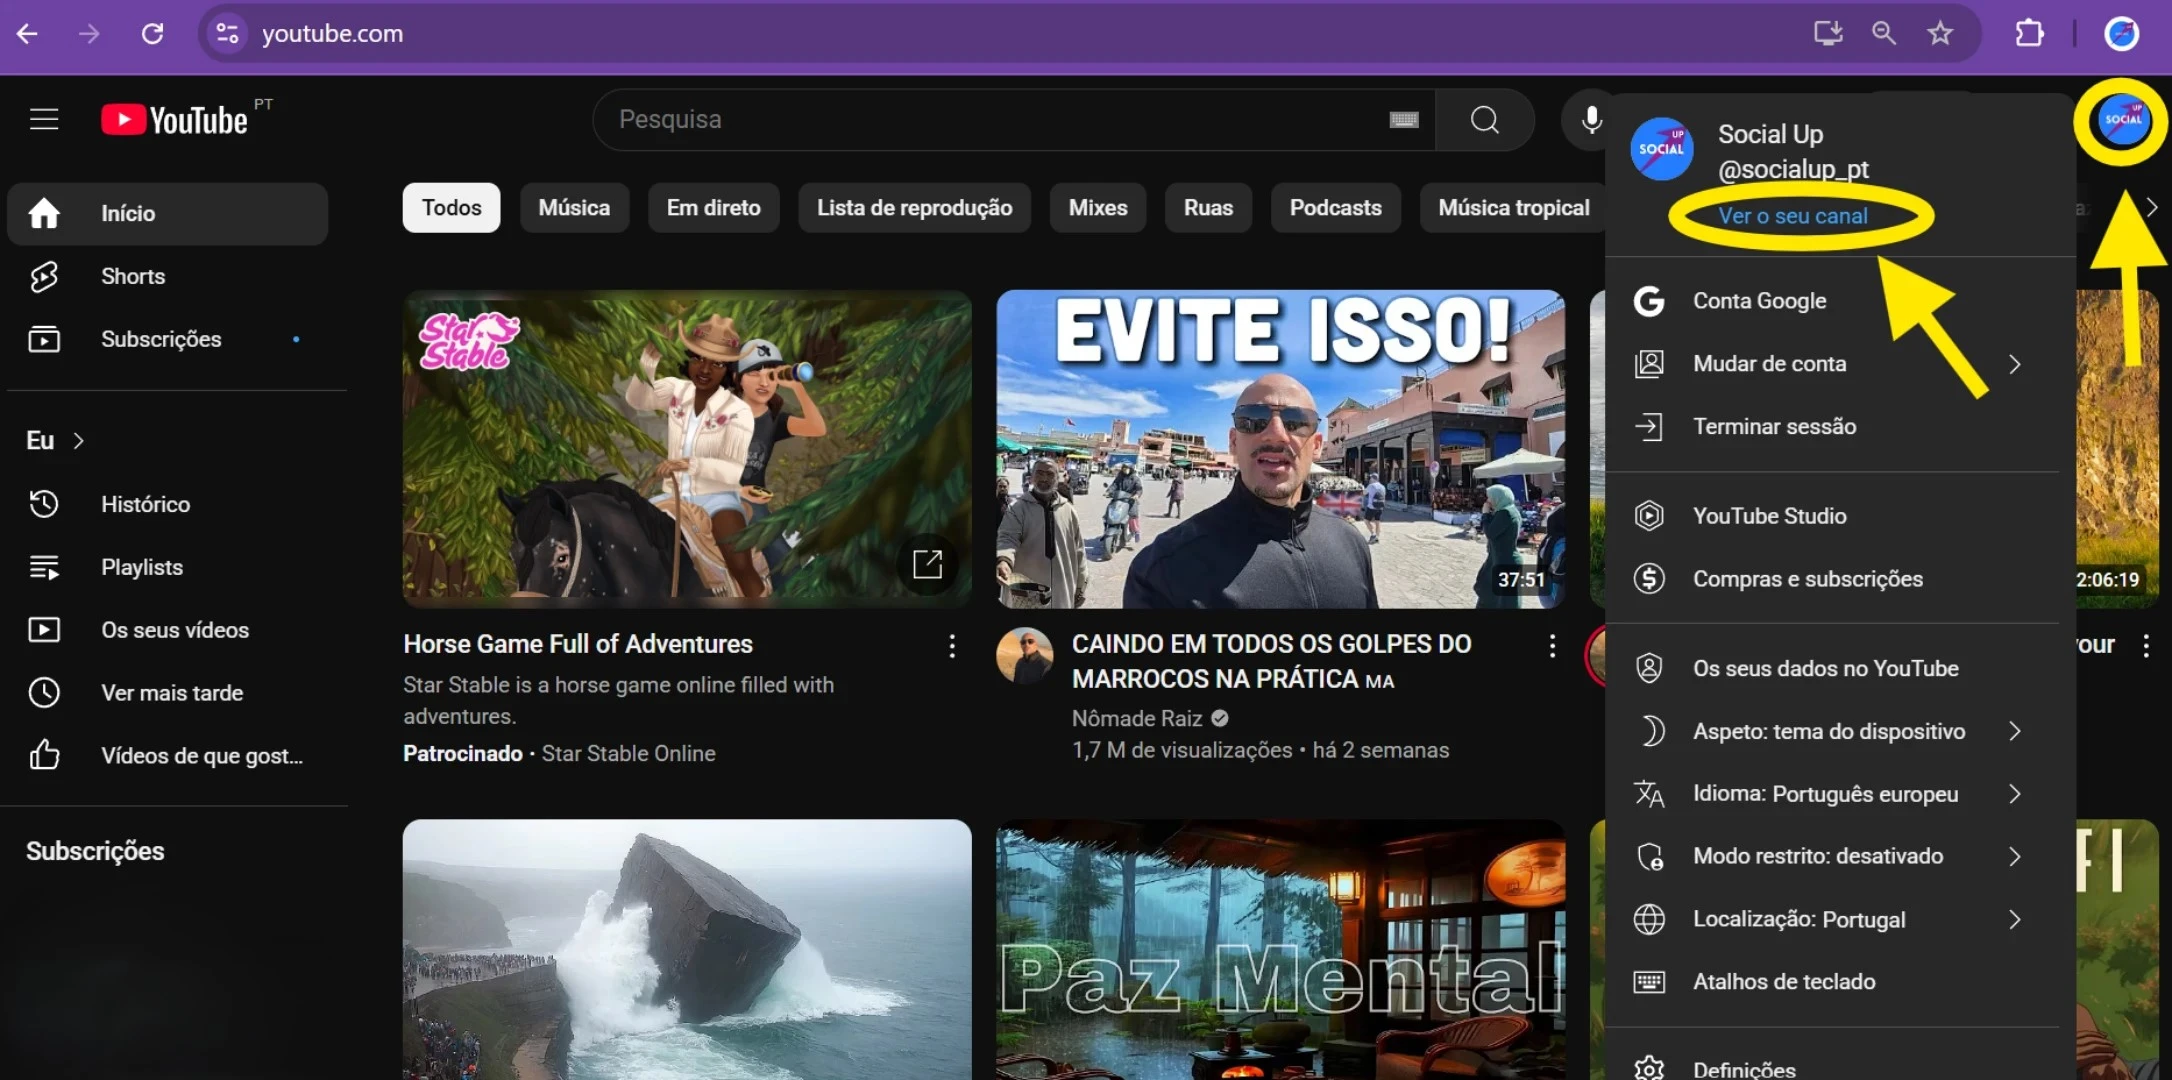This screenshot has height=1080, width=2172.
Task: Open site information icon in address bar
Action: pyautogui.click(x=227, y=34)
